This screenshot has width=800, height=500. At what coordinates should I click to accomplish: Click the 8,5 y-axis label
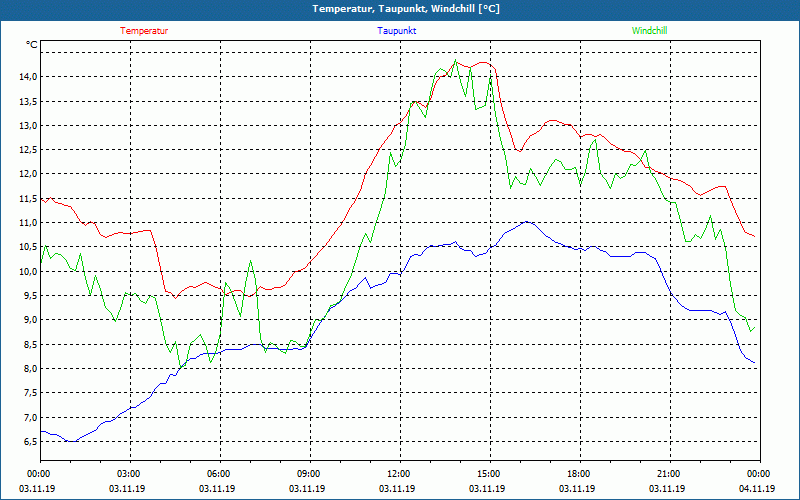click(x=30, y=344)
